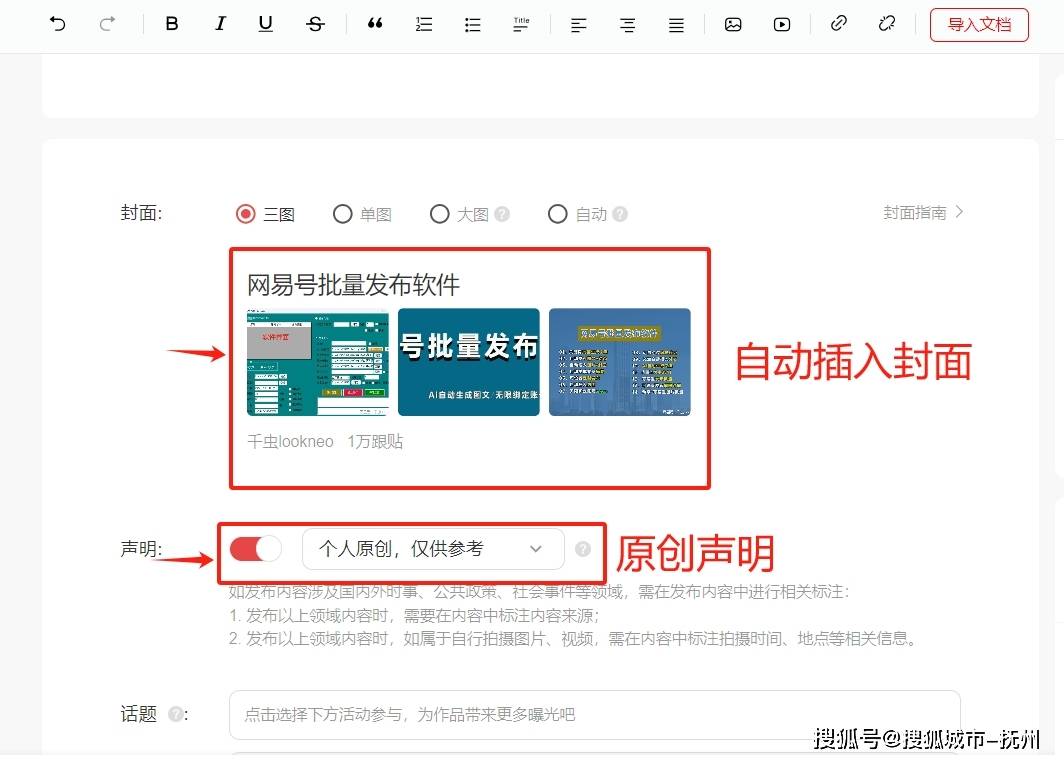Apply strikethrough formatting
This screenshot has height=762, width=1064.
pos(315,24)
